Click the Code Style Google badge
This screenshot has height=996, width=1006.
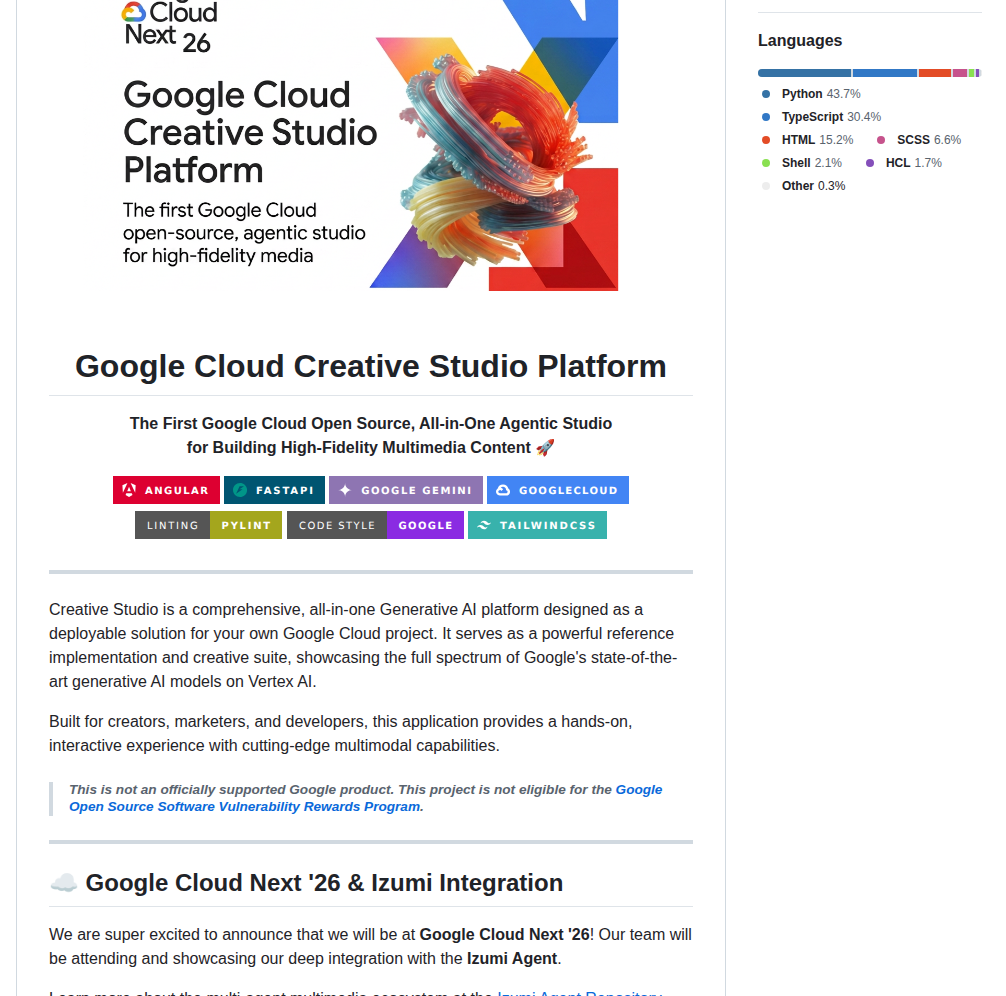pyautogui.click(x=375, y=525)
